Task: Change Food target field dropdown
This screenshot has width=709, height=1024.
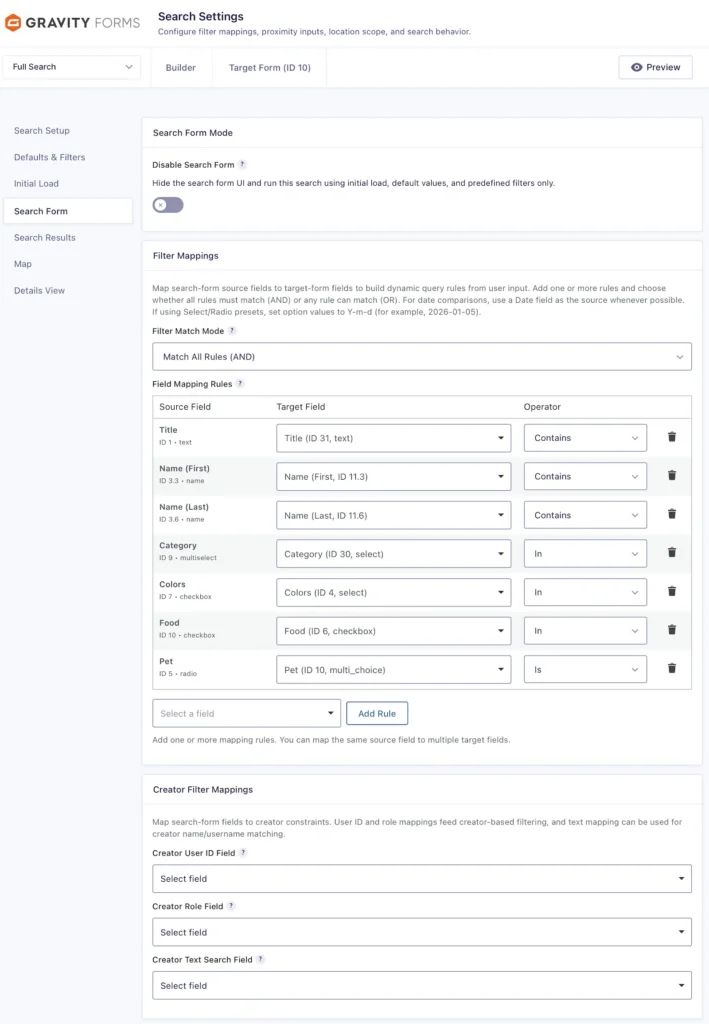Action: (x=394, y=631)
